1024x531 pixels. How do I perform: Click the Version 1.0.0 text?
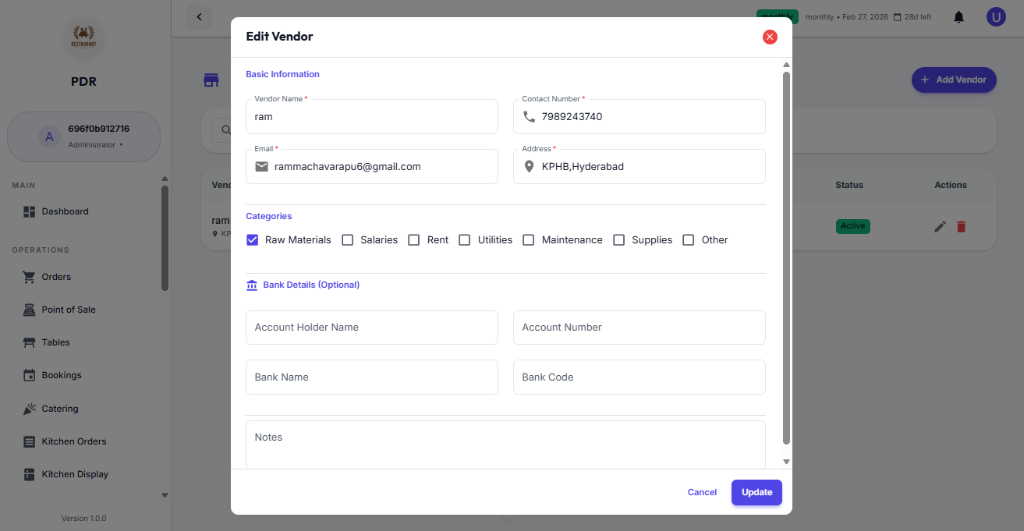point(84,519)
